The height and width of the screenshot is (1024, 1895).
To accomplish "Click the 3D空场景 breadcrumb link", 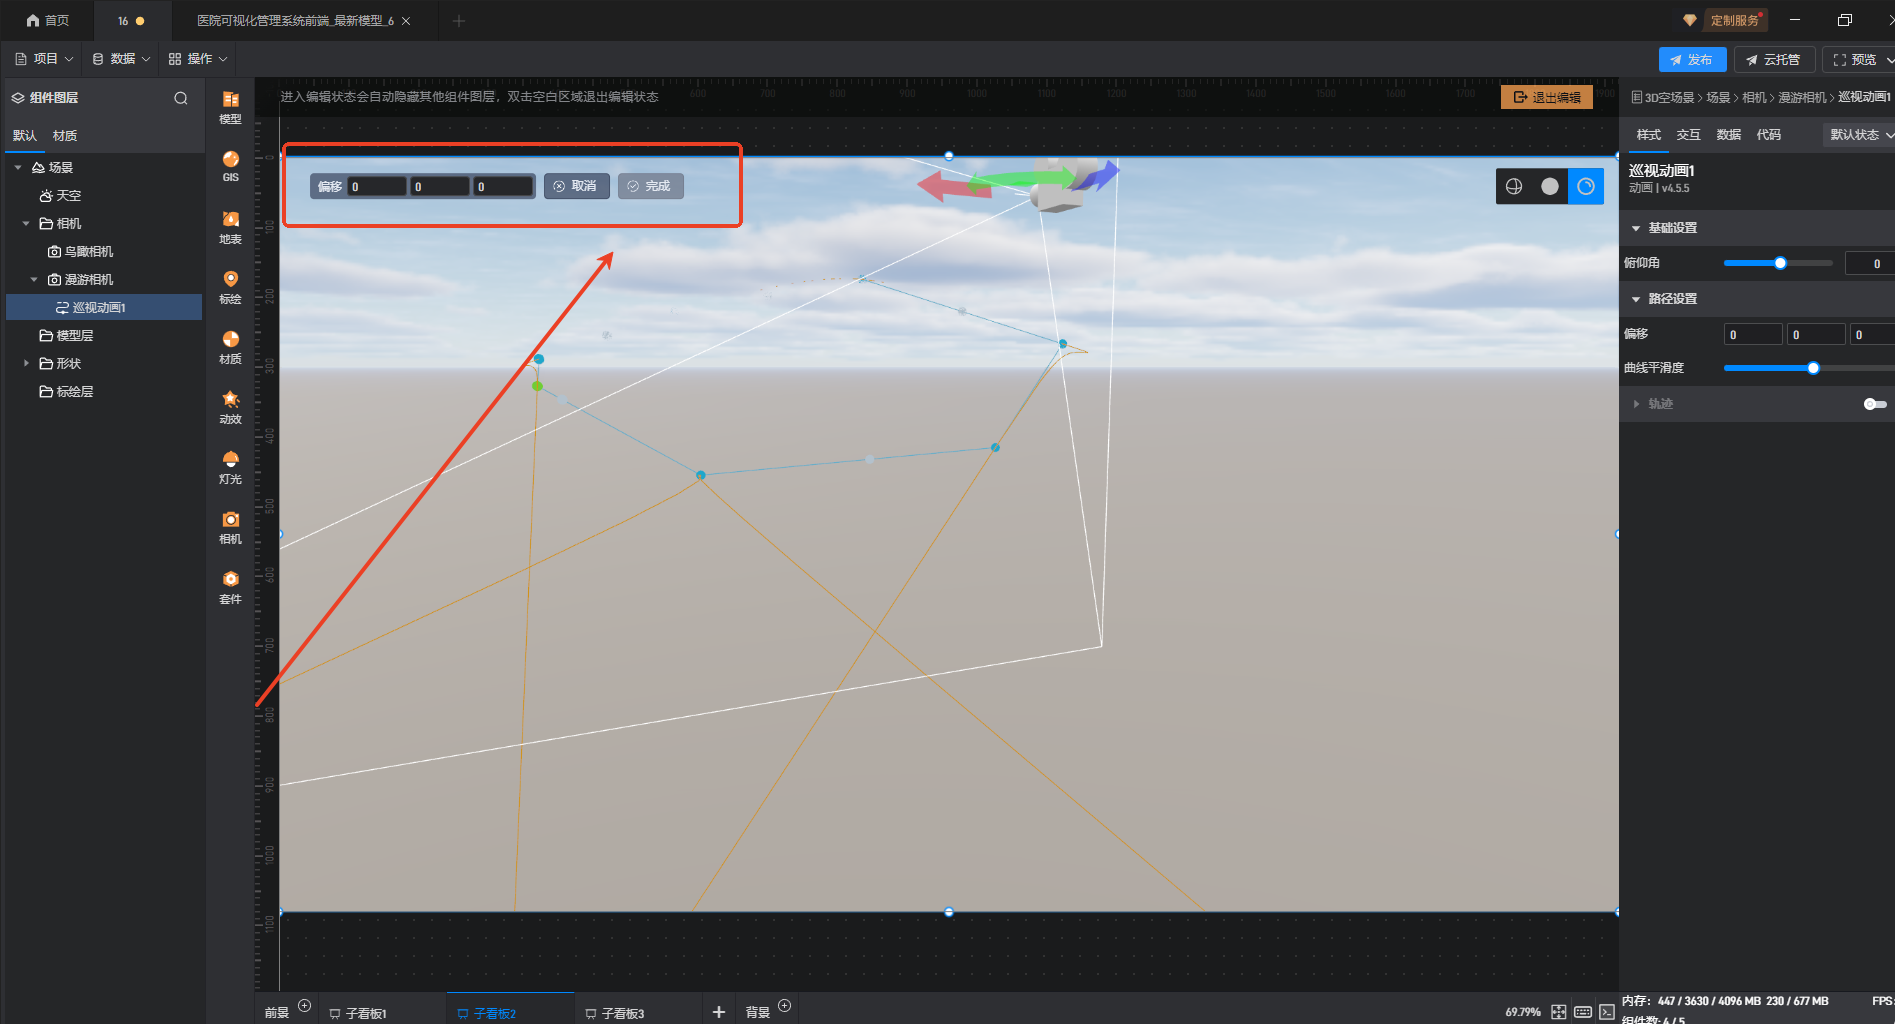I will (x=1669, y=97).
